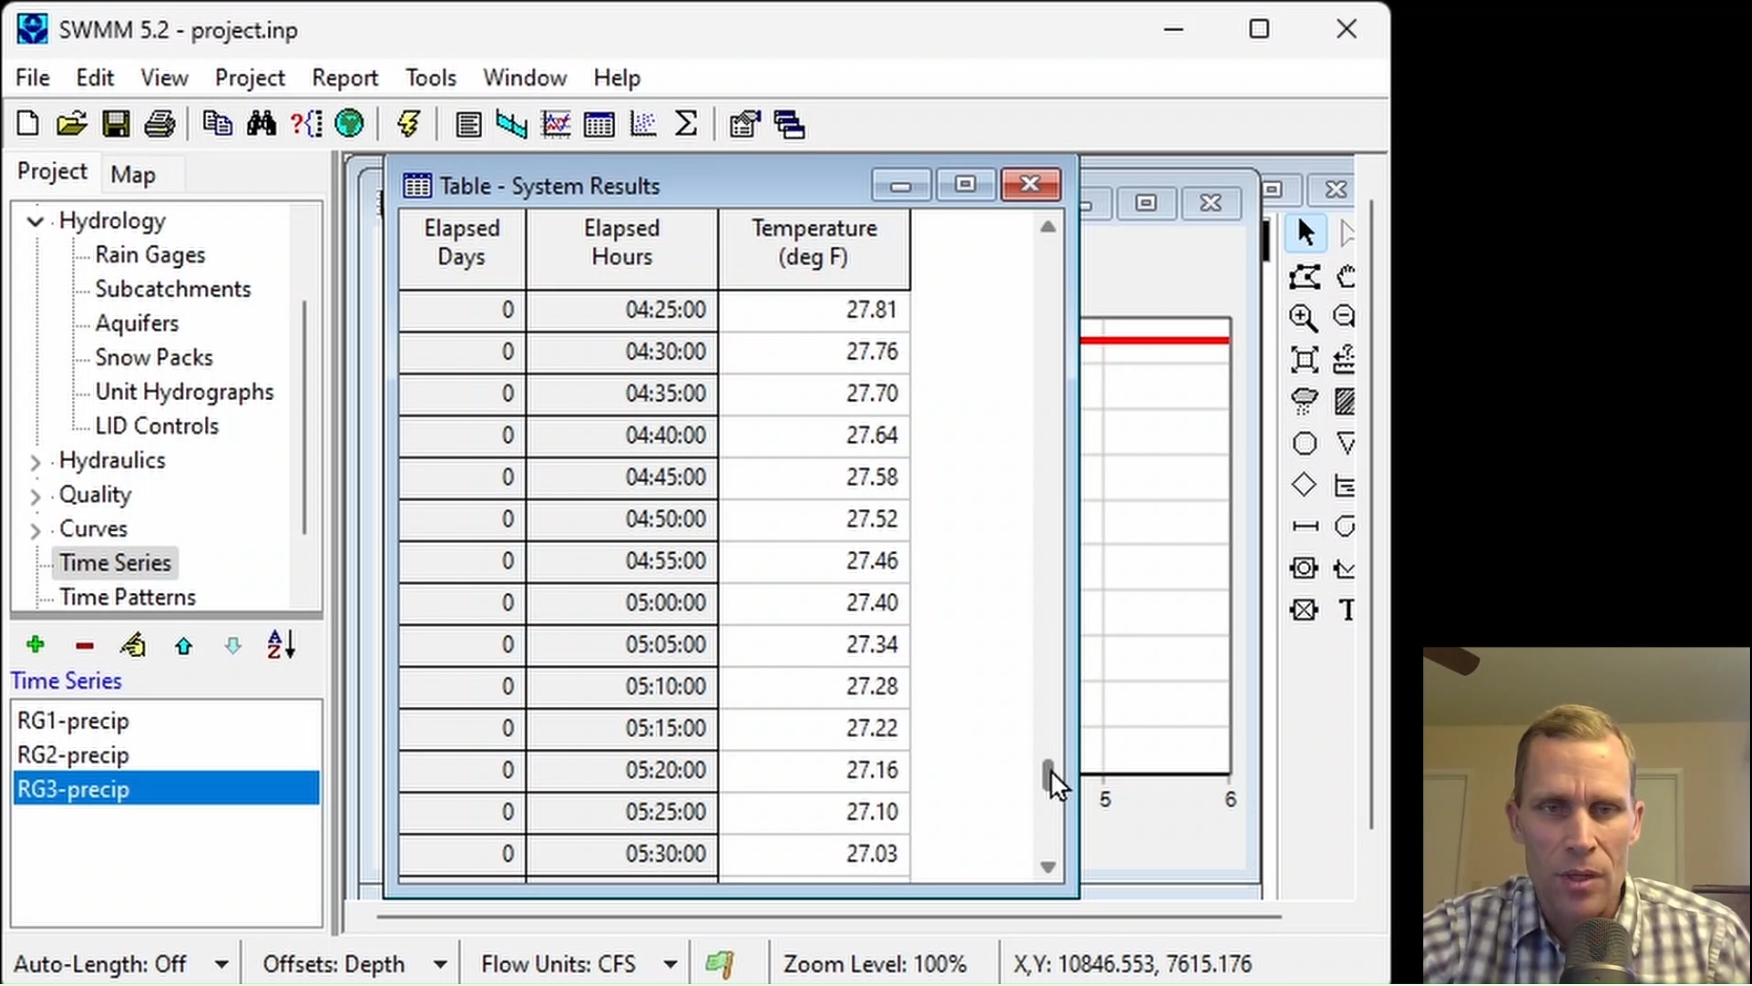Save the current project
The height and width of the screenshot is (986, 1752).
click(115, 124)
